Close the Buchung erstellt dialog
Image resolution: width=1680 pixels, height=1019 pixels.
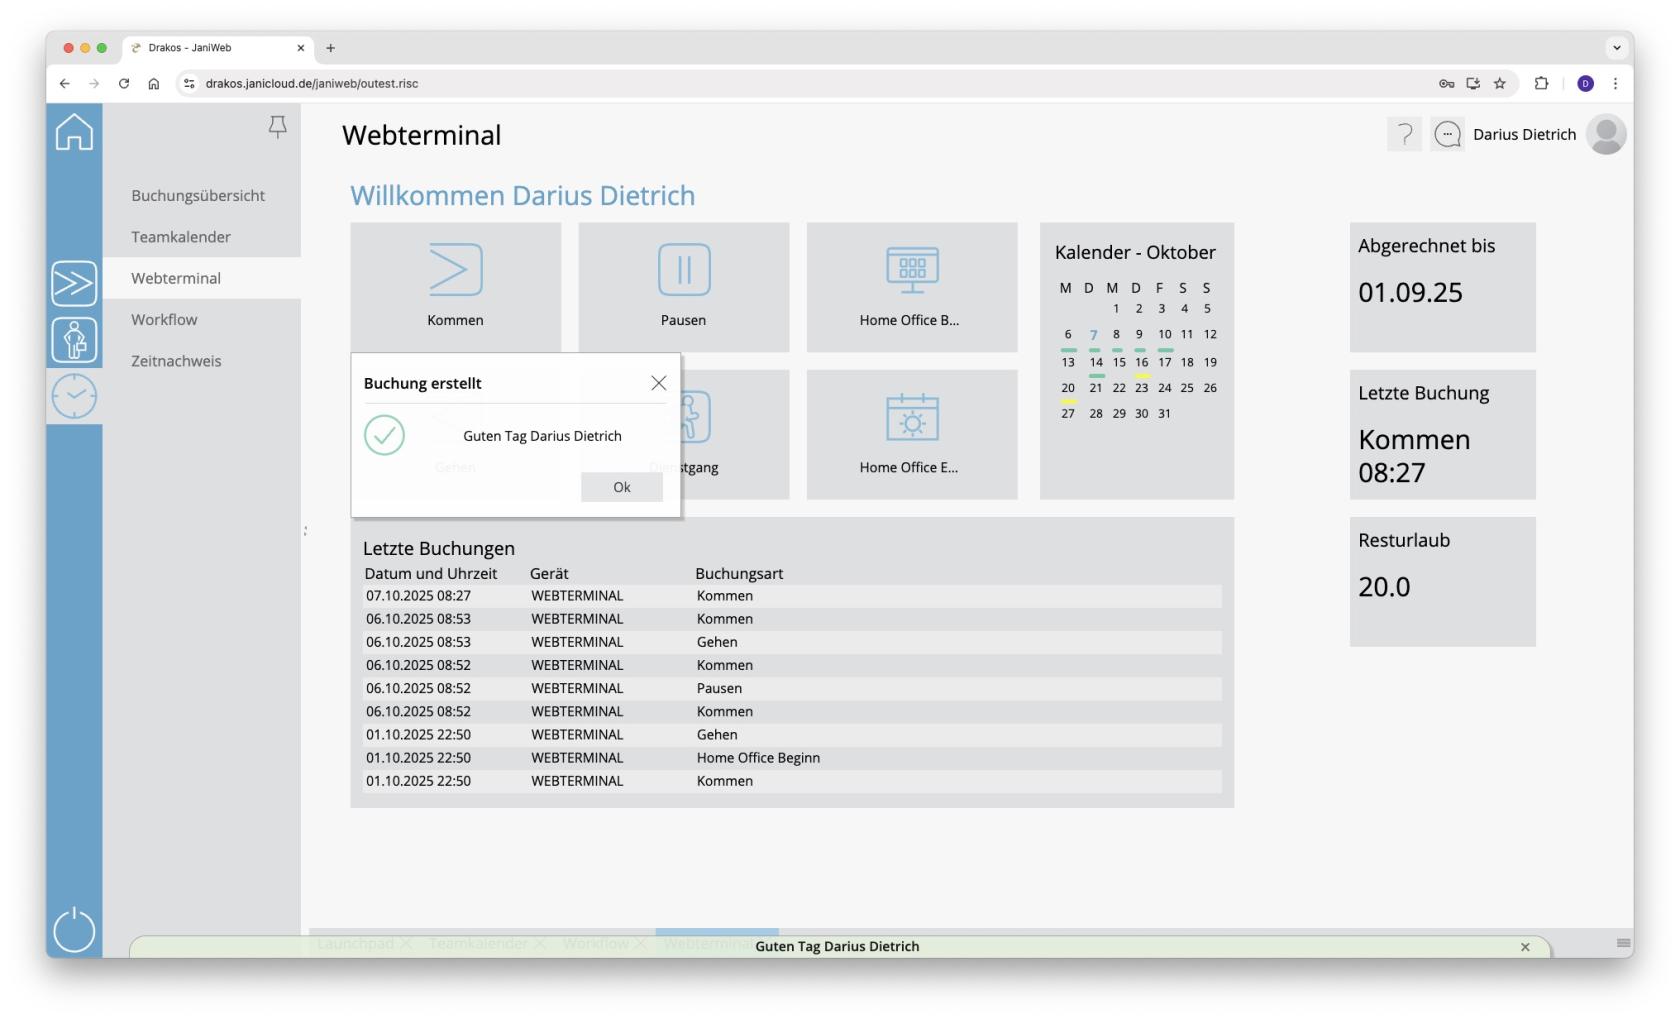(x=658, y=383)
